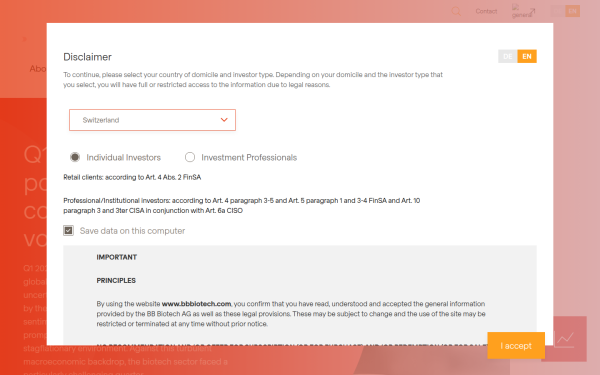Click the search magnifier icon in header

coord(456,11)
